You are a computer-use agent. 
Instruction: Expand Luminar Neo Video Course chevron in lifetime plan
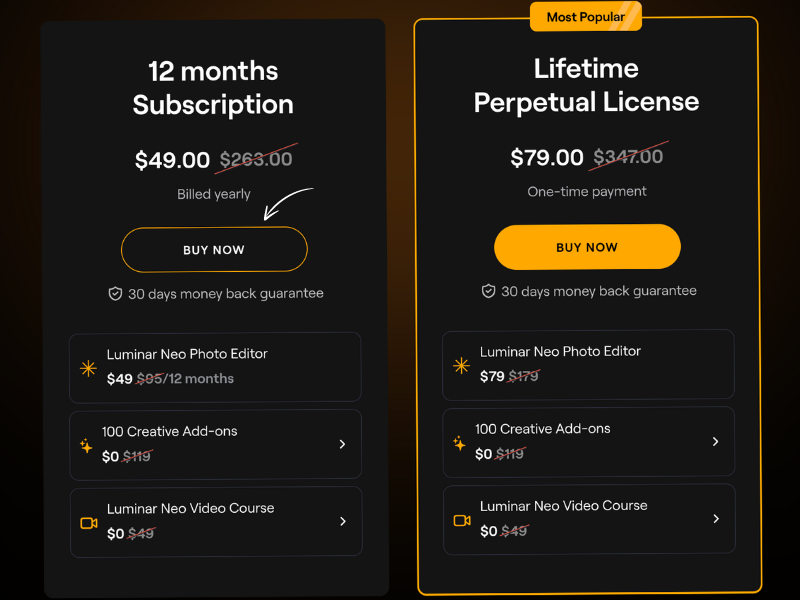716,519
